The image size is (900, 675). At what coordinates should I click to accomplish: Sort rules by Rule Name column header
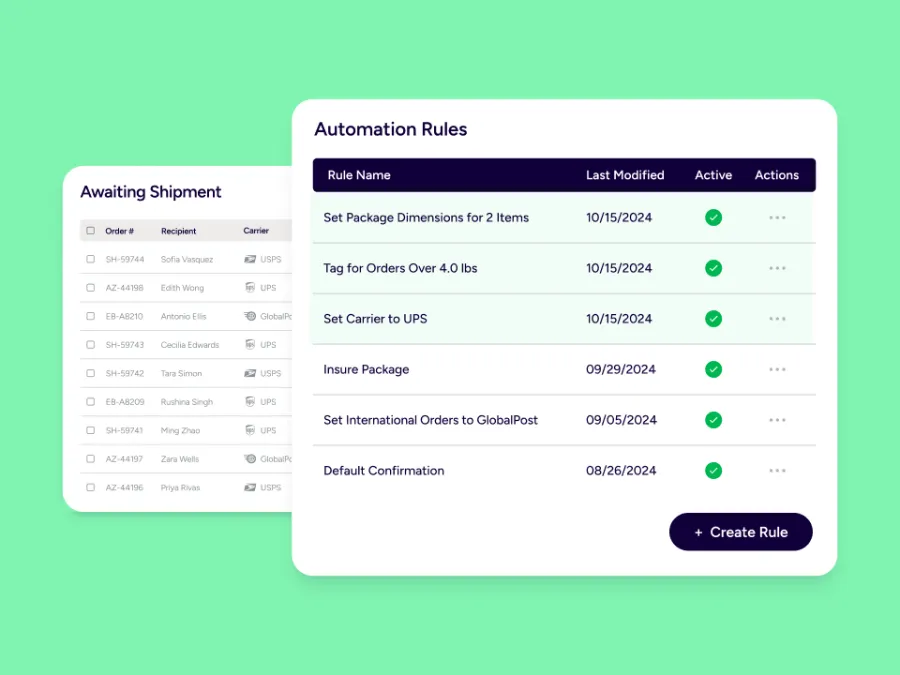(x=359, y=175)
